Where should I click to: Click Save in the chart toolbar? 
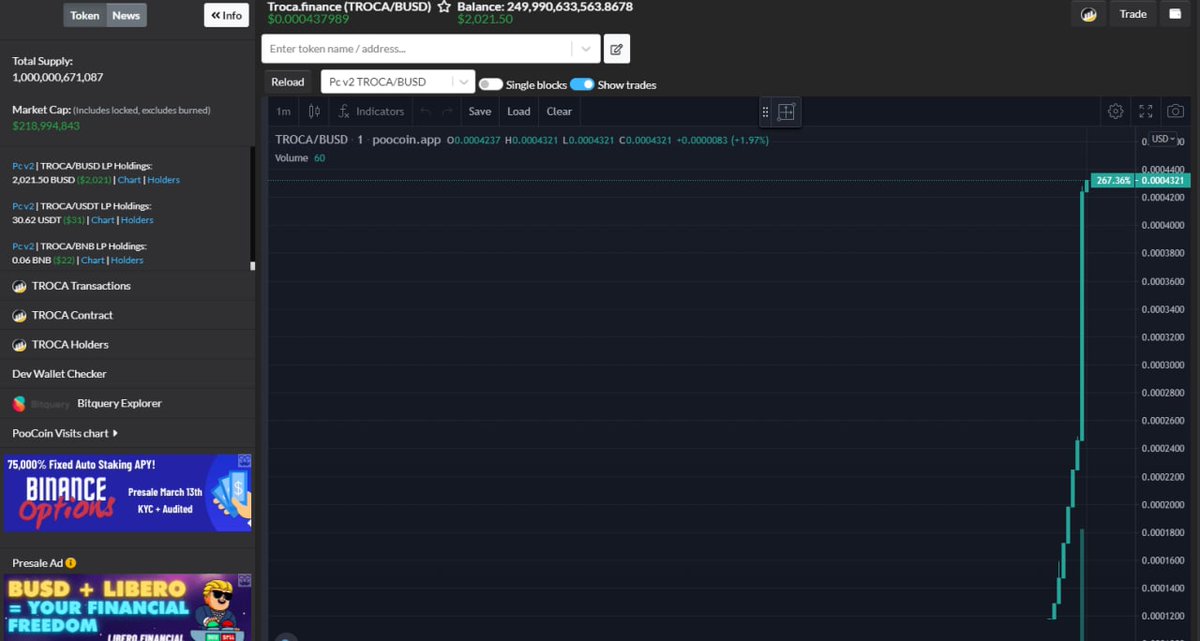pyautogui.click(x=480, y=111)
